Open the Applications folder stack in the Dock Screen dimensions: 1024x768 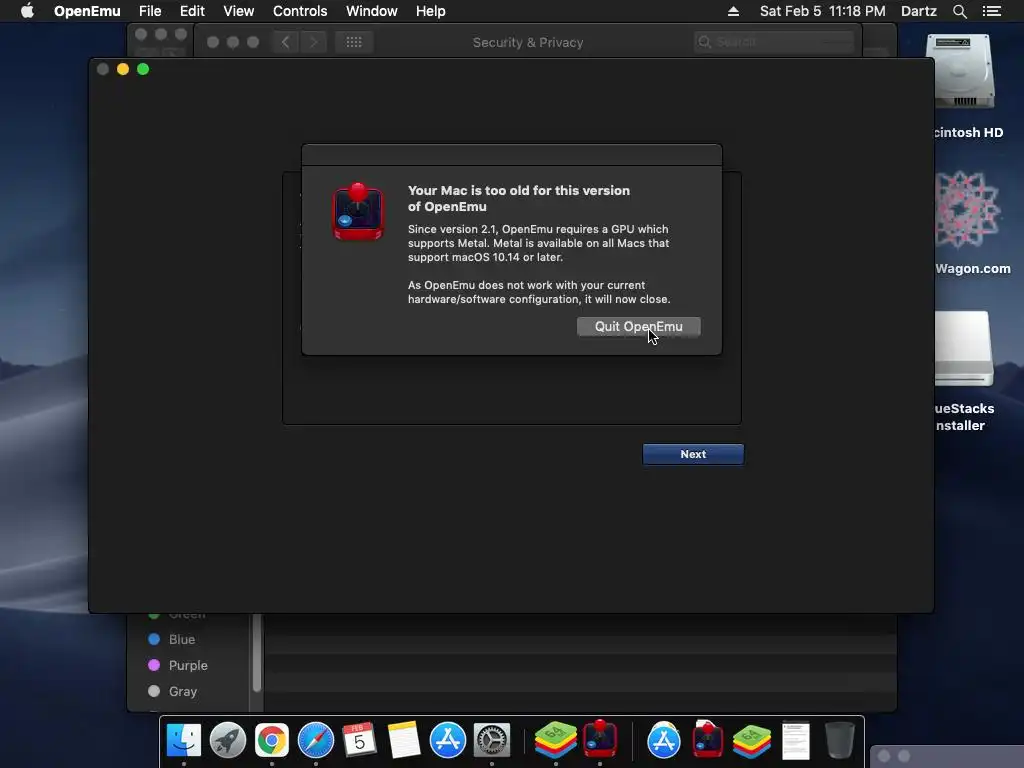664,740
